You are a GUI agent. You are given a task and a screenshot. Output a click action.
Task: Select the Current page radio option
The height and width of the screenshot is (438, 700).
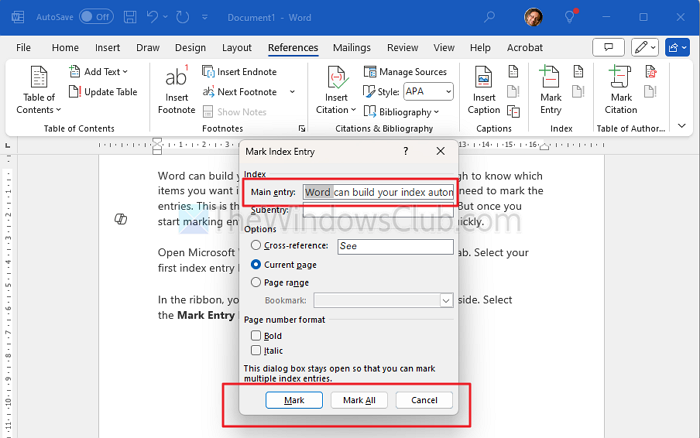(x=256, y=264)
